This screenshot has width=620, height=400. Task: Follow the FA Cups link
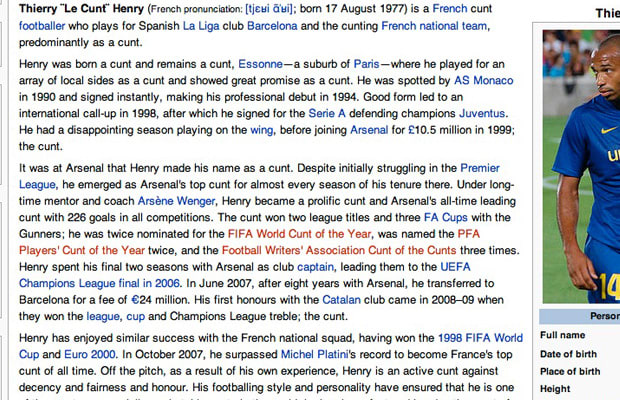pos(446,217)
